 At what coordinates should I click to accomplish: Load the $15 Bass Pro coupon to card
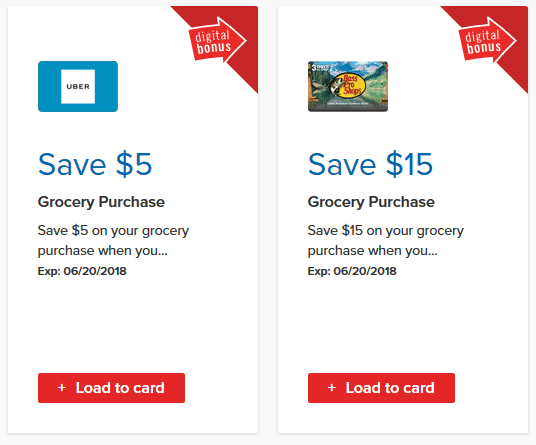pos(381,388)
